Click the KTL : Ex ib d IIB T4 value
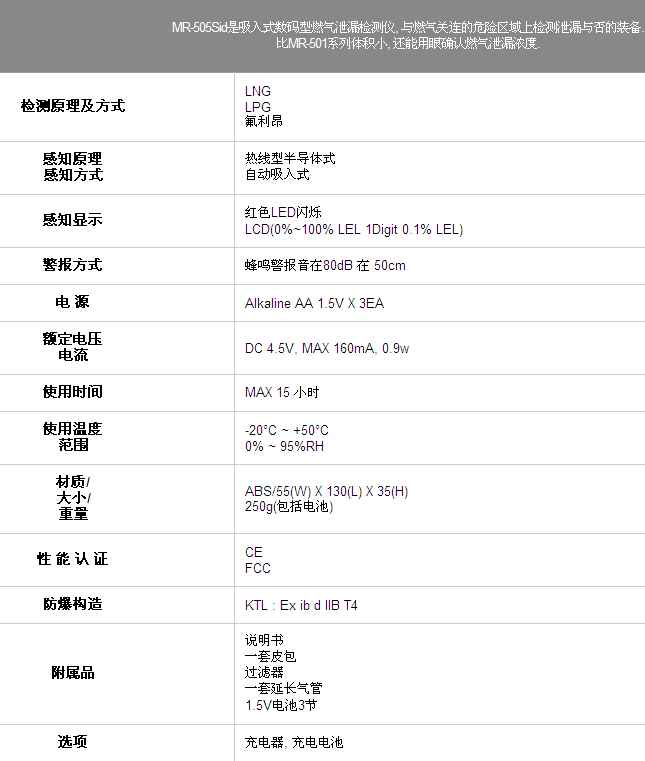 click(301, 606)
